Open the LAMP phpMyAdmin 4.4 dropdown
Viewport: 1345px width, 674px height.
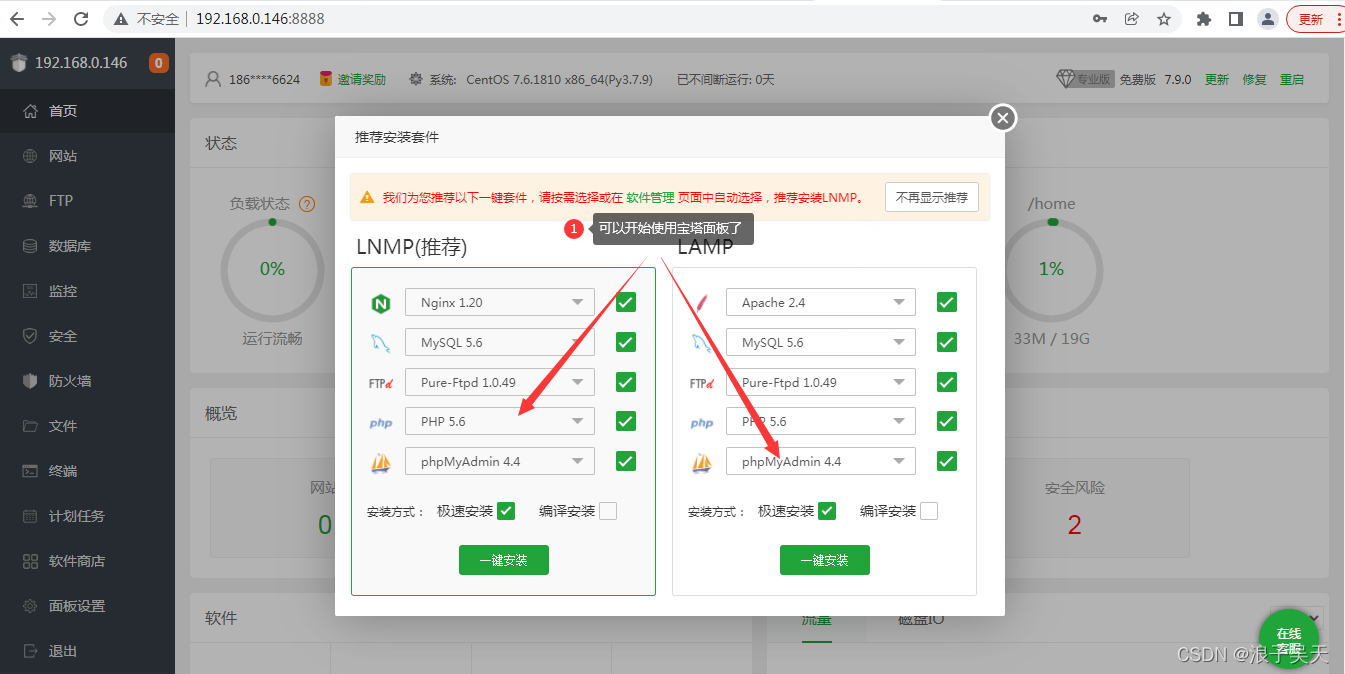click(x=821, y=461)
